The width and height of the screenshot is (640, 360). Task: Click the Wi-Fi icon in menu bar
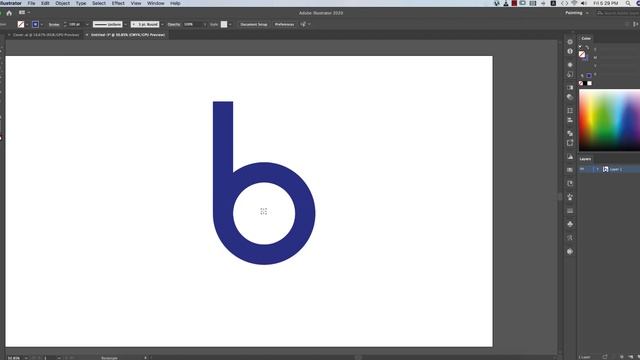(574, 3)
